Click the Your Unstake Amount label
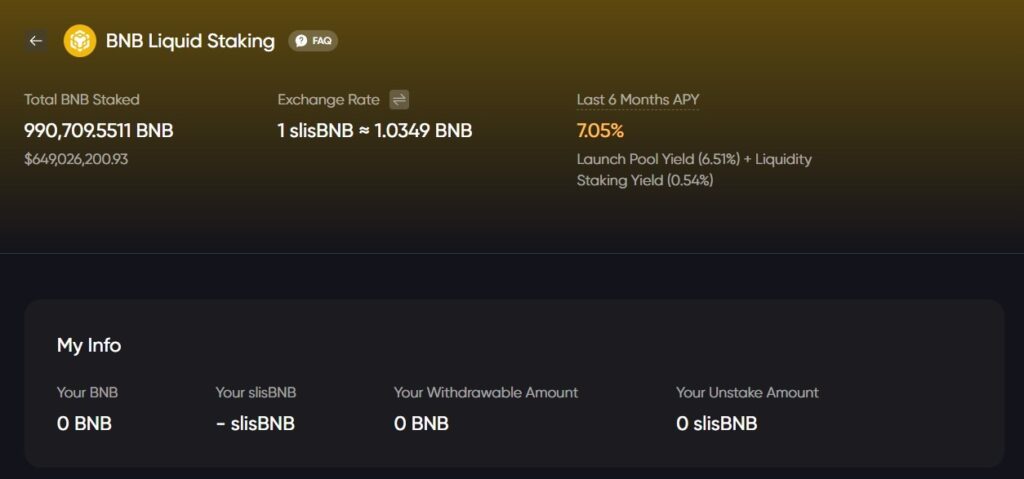This screenshot has width=1024, height=479. tap(747, 393)
